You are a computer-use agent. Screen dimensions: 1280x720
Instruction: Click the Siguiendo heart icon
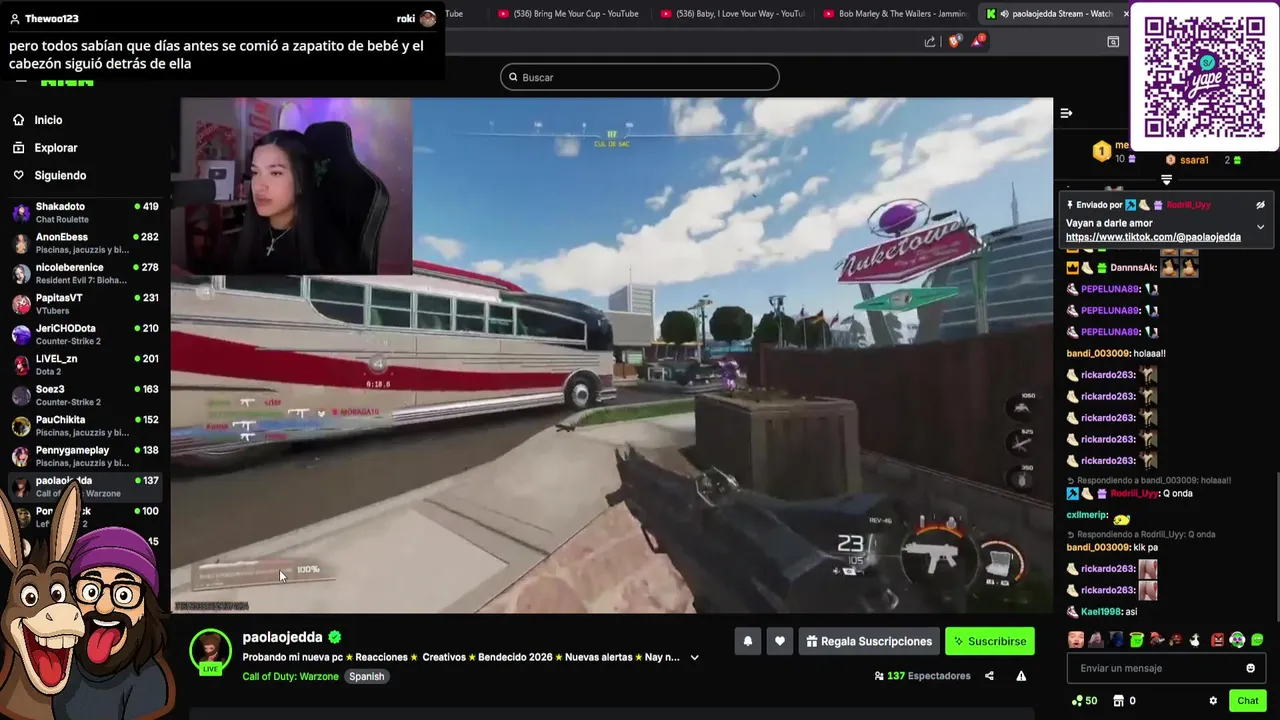pos(18,176)
